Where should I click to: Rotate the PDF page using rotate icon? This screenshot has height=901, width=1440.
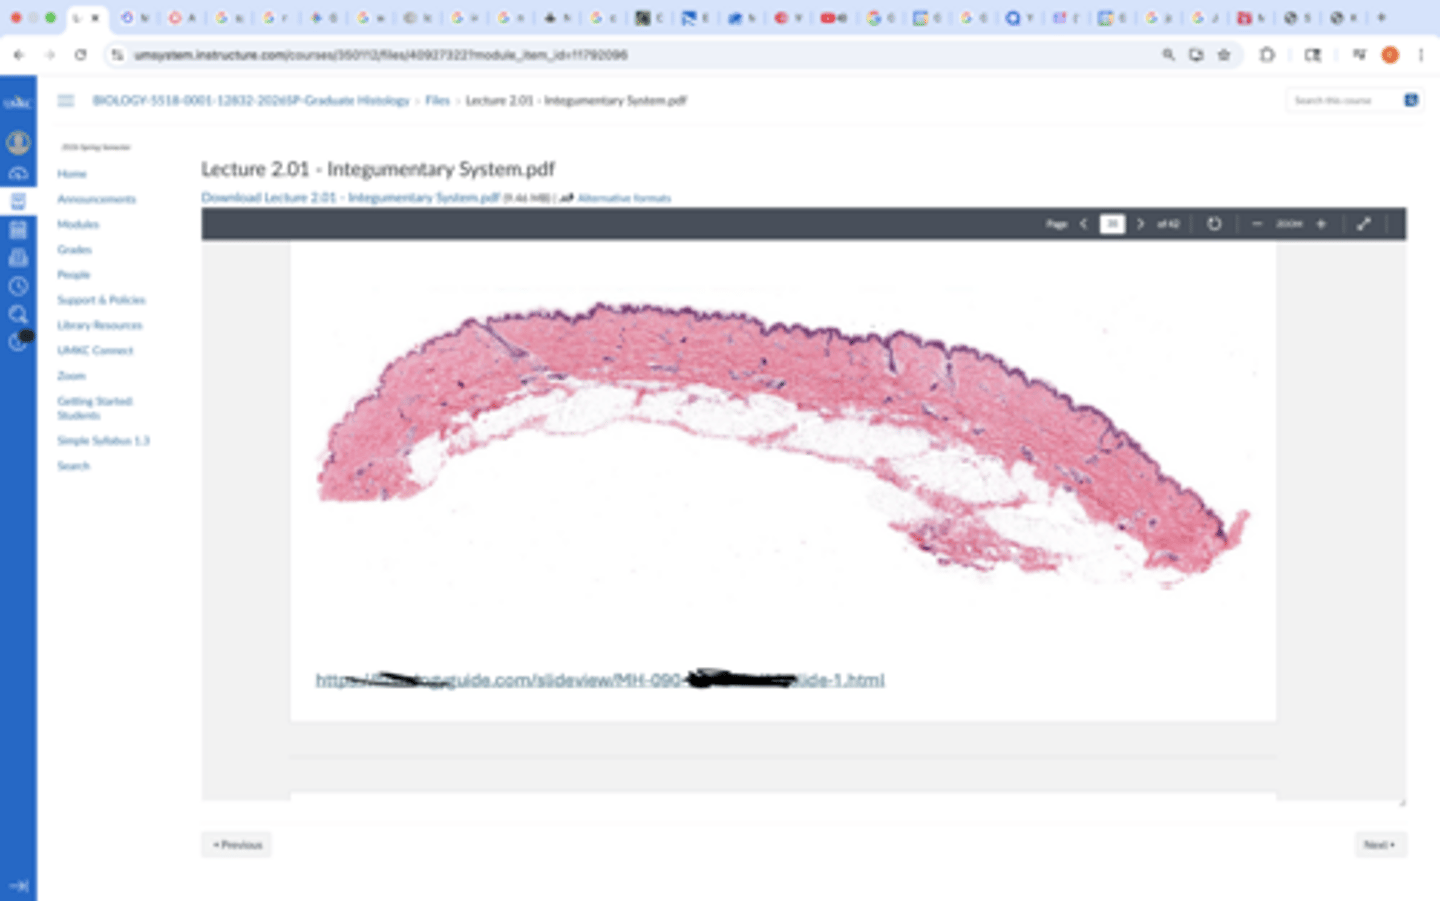point(1214,224)
